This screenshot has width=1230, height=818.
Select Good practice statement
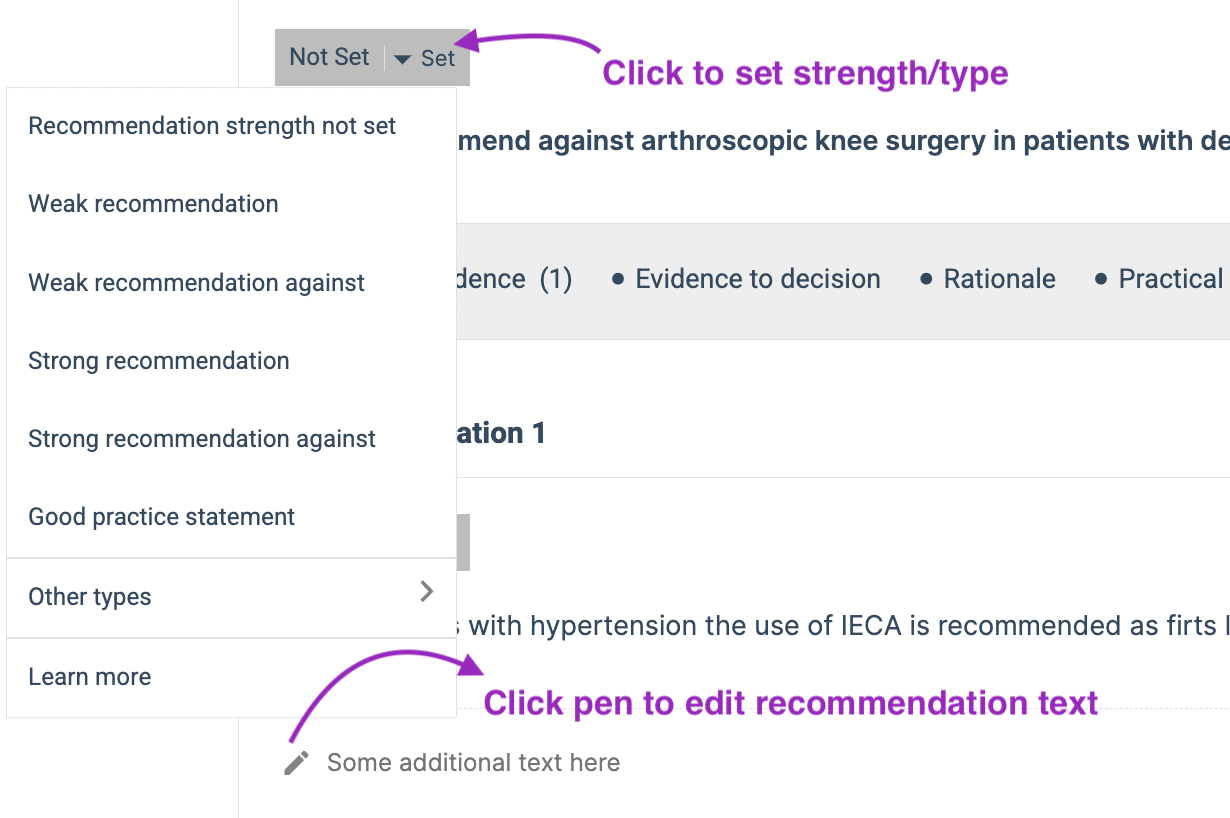coord(231,517)
